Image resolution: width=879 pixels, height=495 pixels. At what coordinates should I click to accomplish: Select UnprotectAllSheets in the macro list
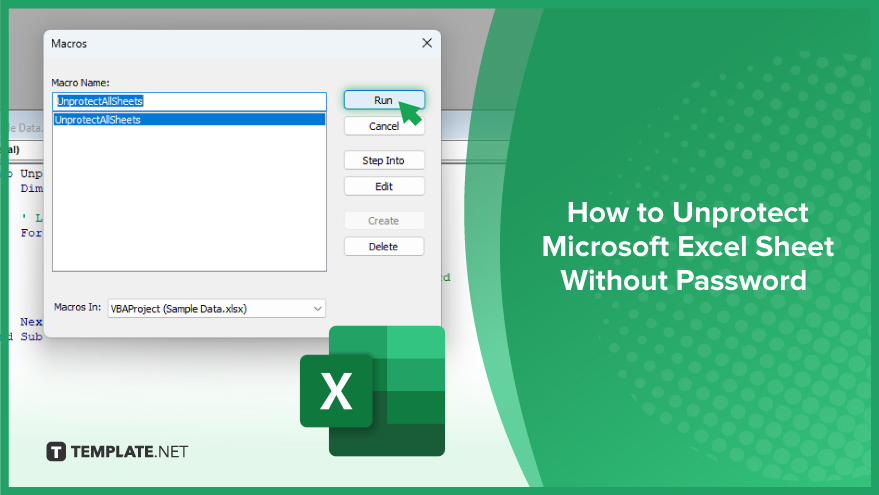coord(189,119)
